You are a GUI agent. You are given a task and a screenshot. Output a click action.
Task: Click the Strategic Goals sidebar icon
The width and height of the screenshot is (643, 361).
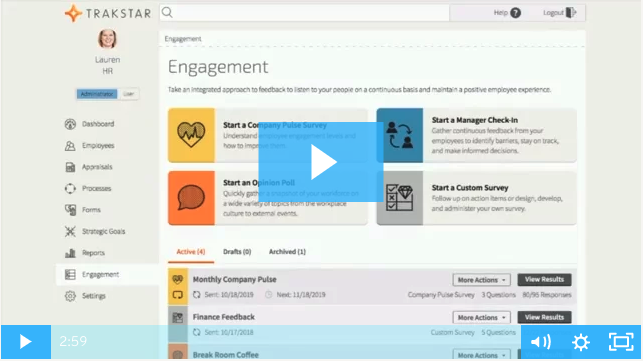[70, 231]
